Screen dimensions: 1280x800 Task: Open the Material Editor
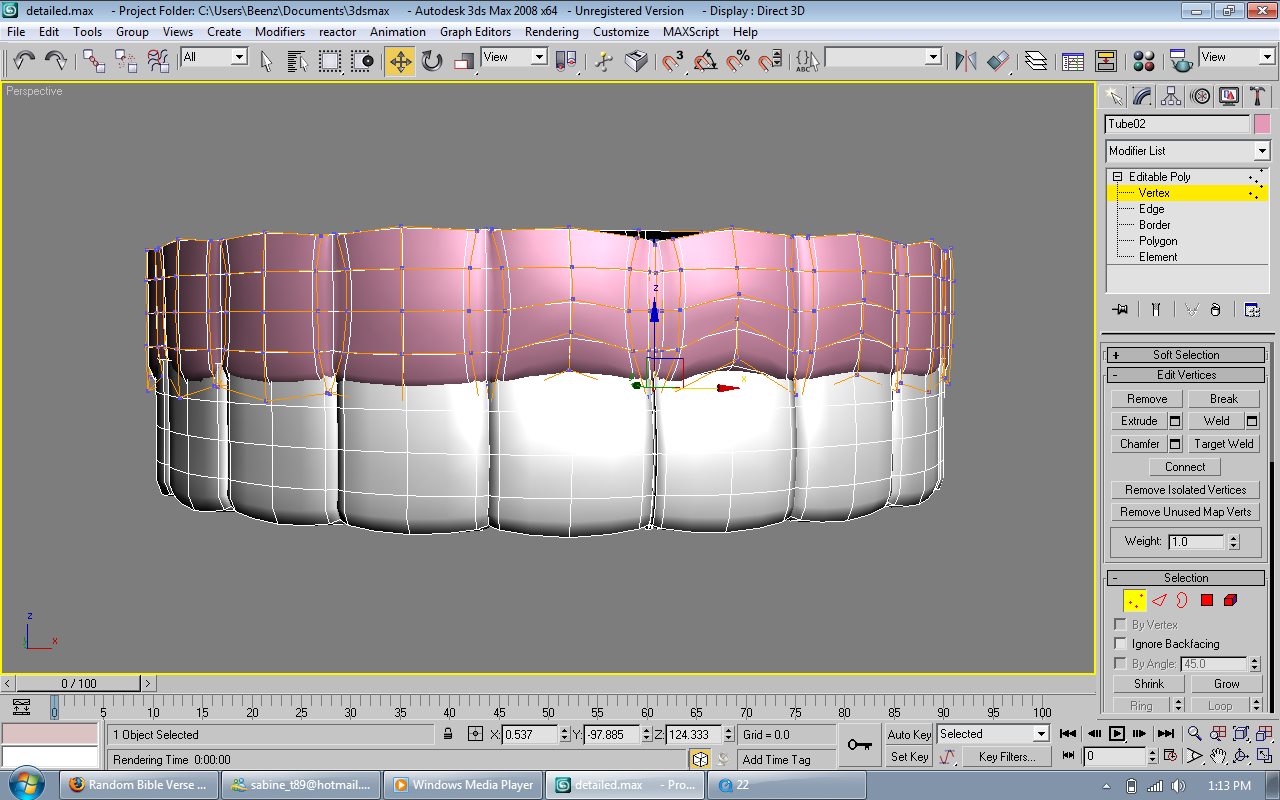1144,61
